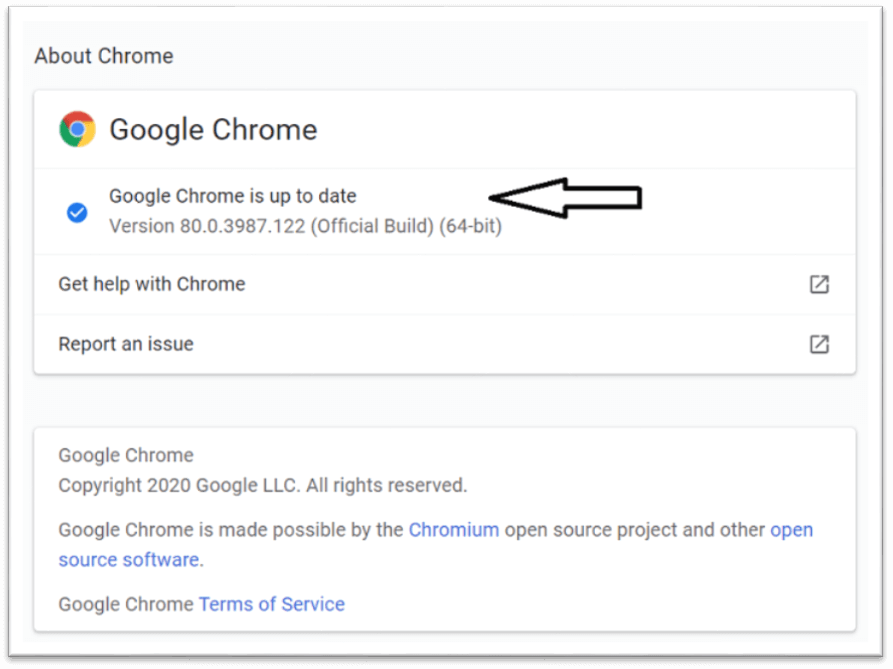This screenshot has width=893, height=669.
Task: Select Report an issue row
Action: click(x=444, y=344)
